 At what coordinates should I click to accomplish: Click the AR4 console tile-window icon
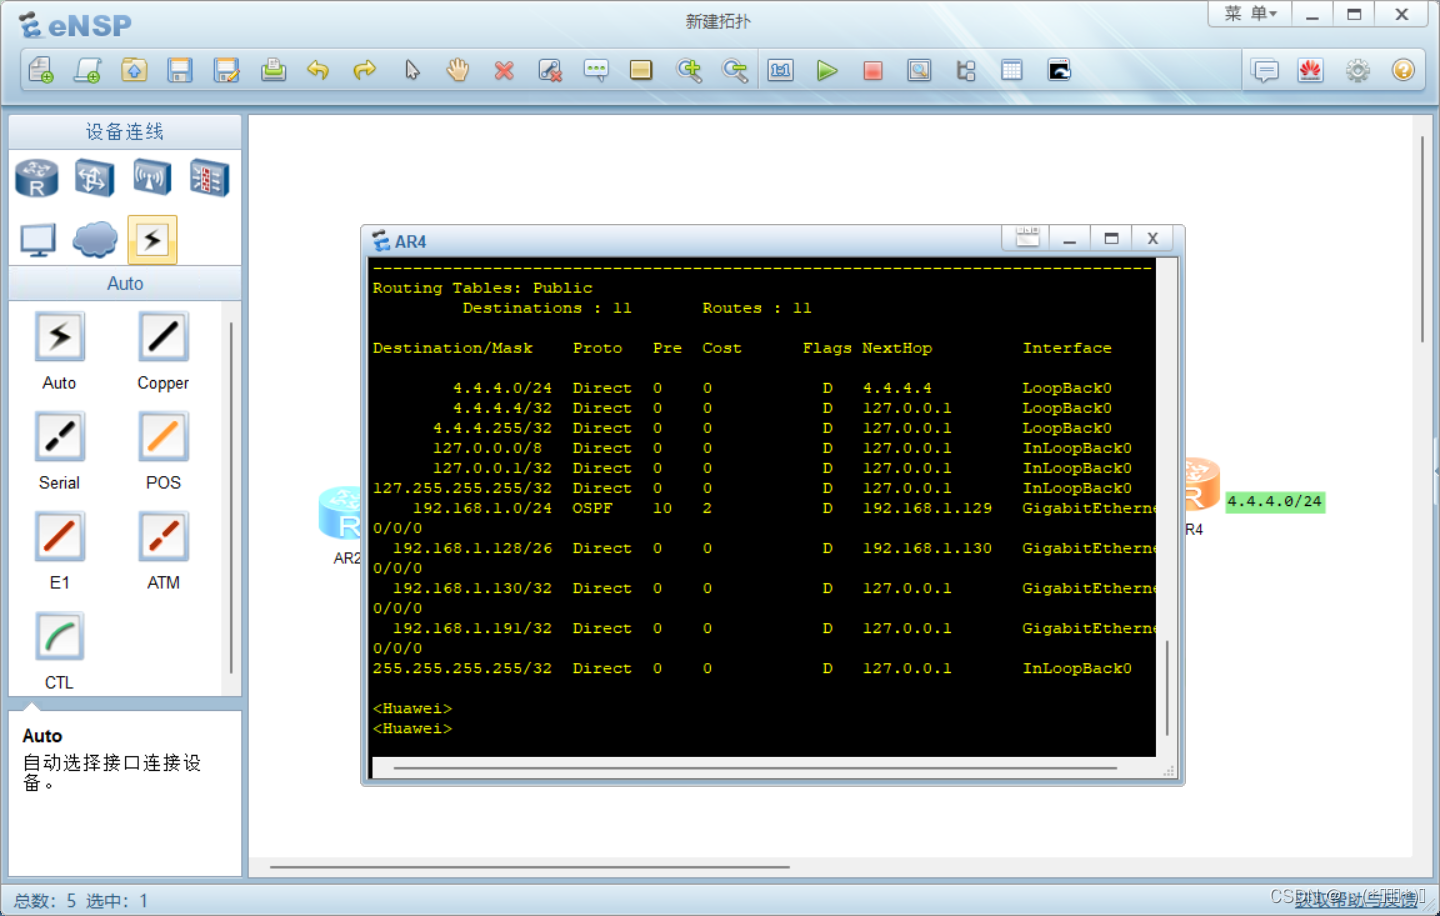(x=1027, y=238)
